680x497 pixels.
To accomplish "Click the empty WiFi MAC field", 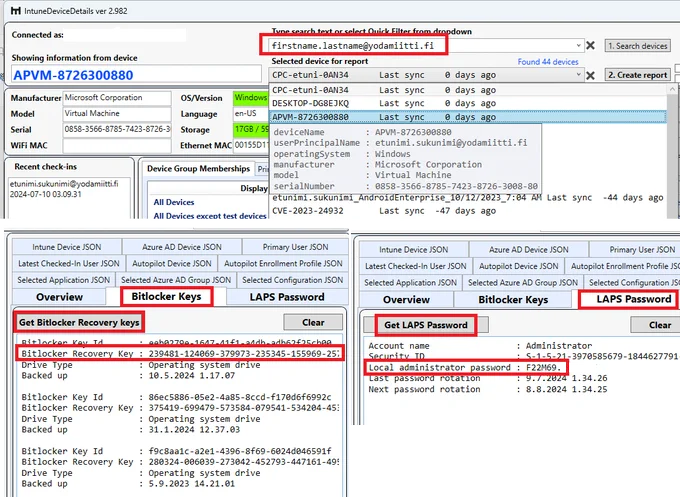I will [117, 145].
